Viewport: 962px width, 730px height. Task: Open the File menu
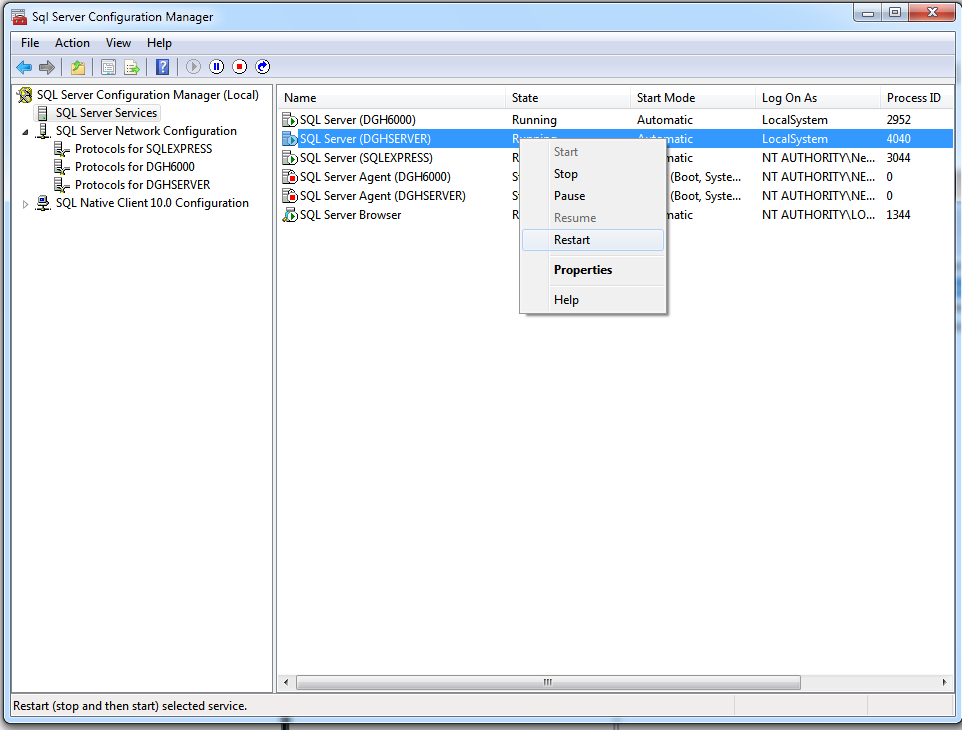(30, 43)
